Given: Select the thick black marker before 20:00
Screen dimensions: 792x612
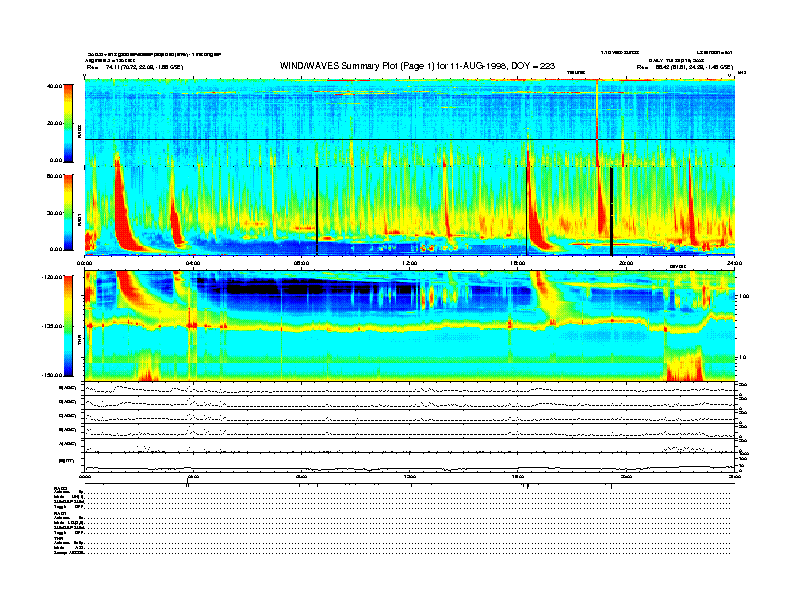Looking at the screenshot, I should pos(611,211).
